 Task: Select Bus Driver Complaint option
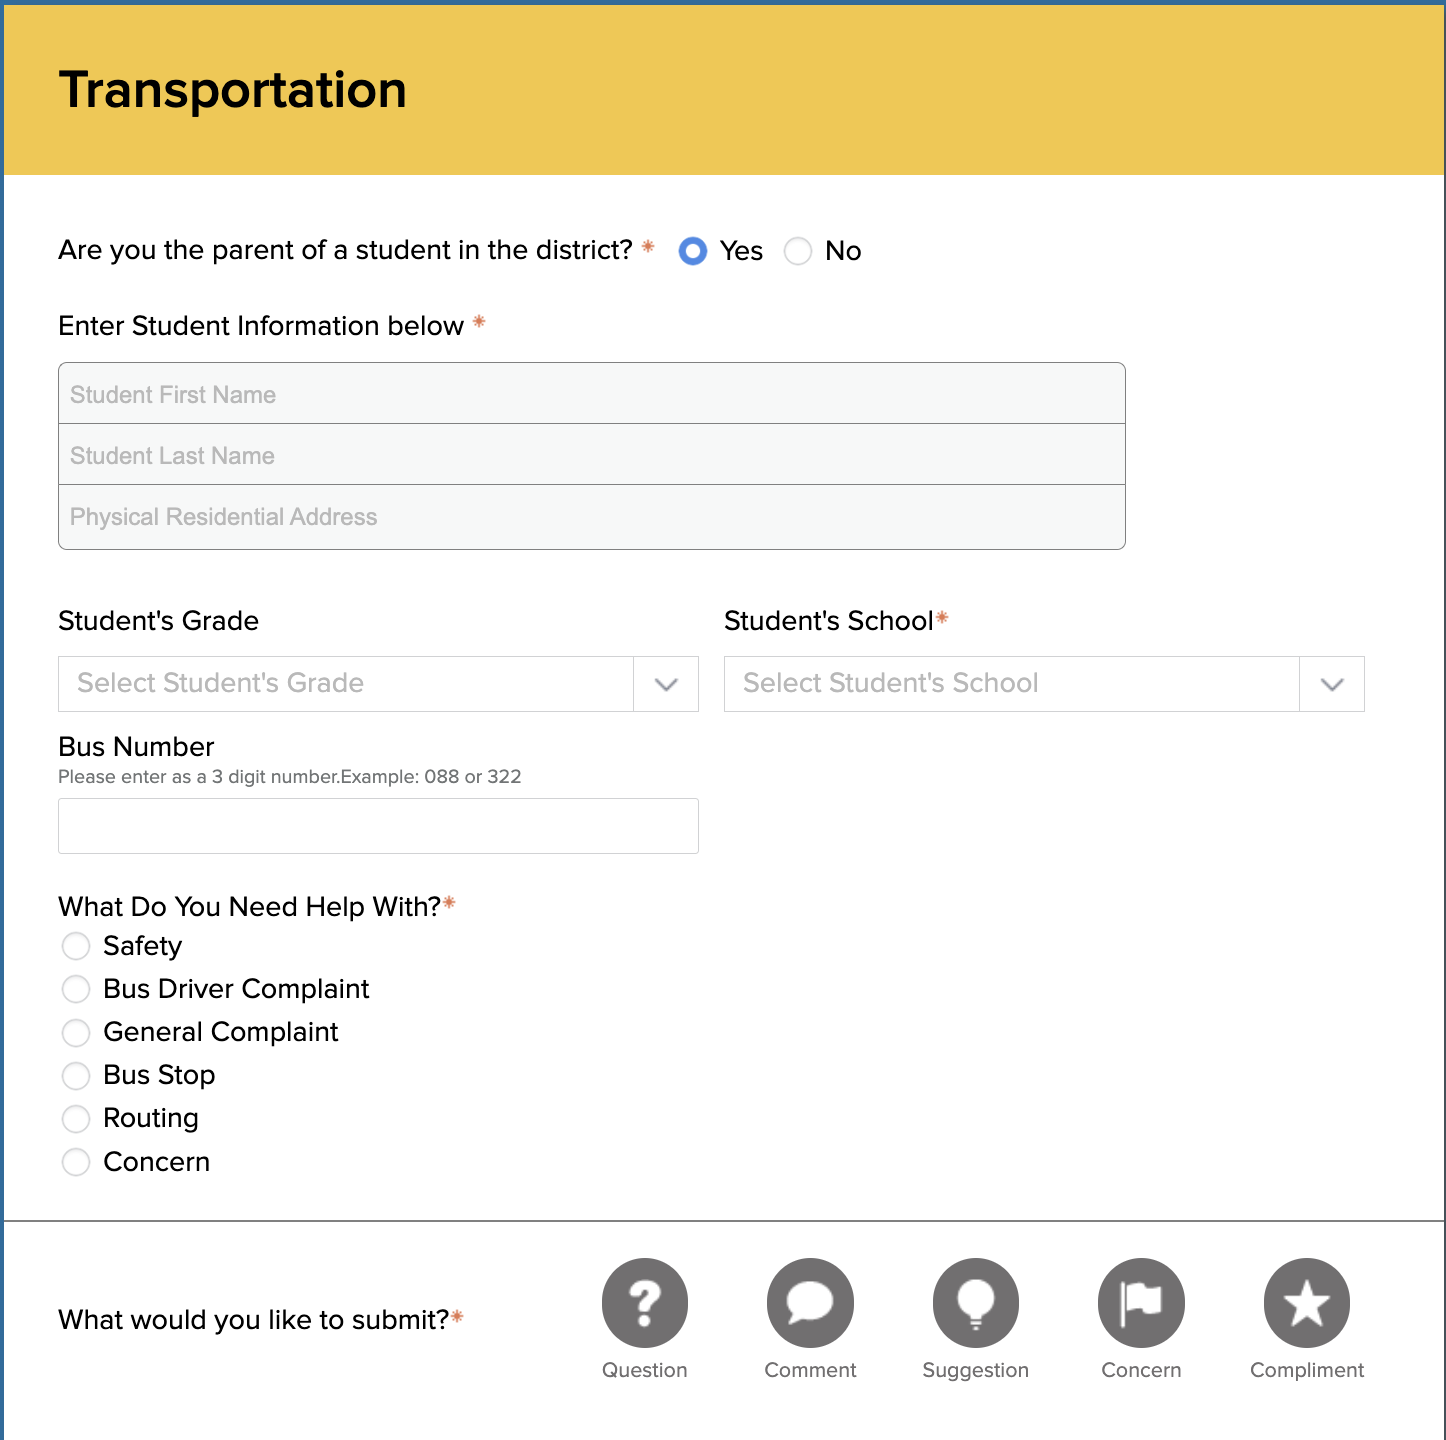(76, 989)
